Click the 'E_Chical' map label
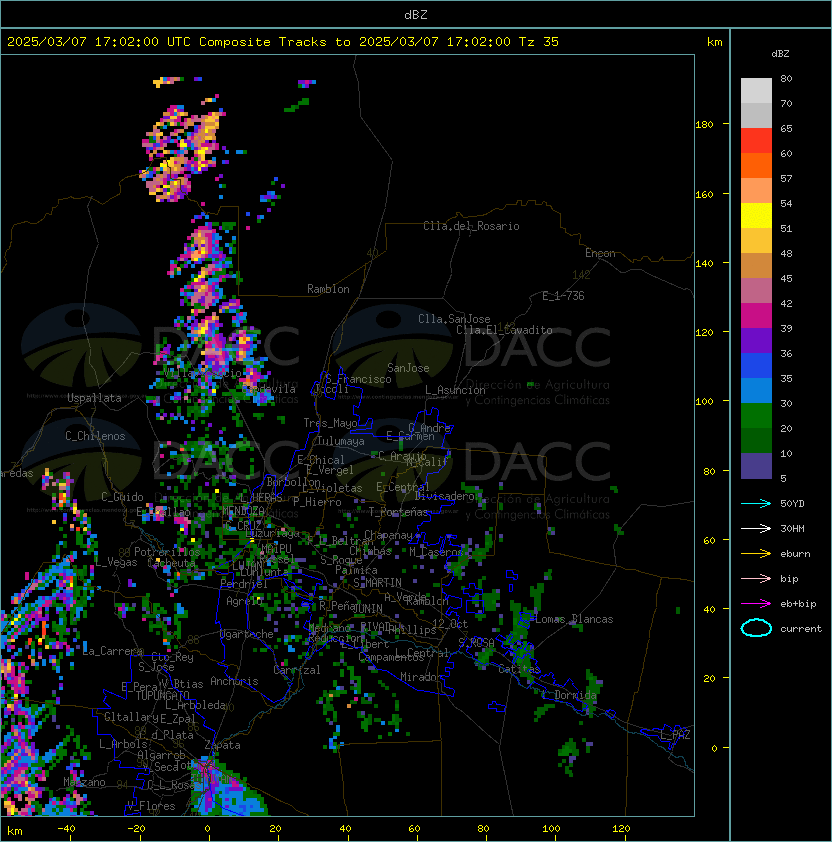 pos(321,460)
